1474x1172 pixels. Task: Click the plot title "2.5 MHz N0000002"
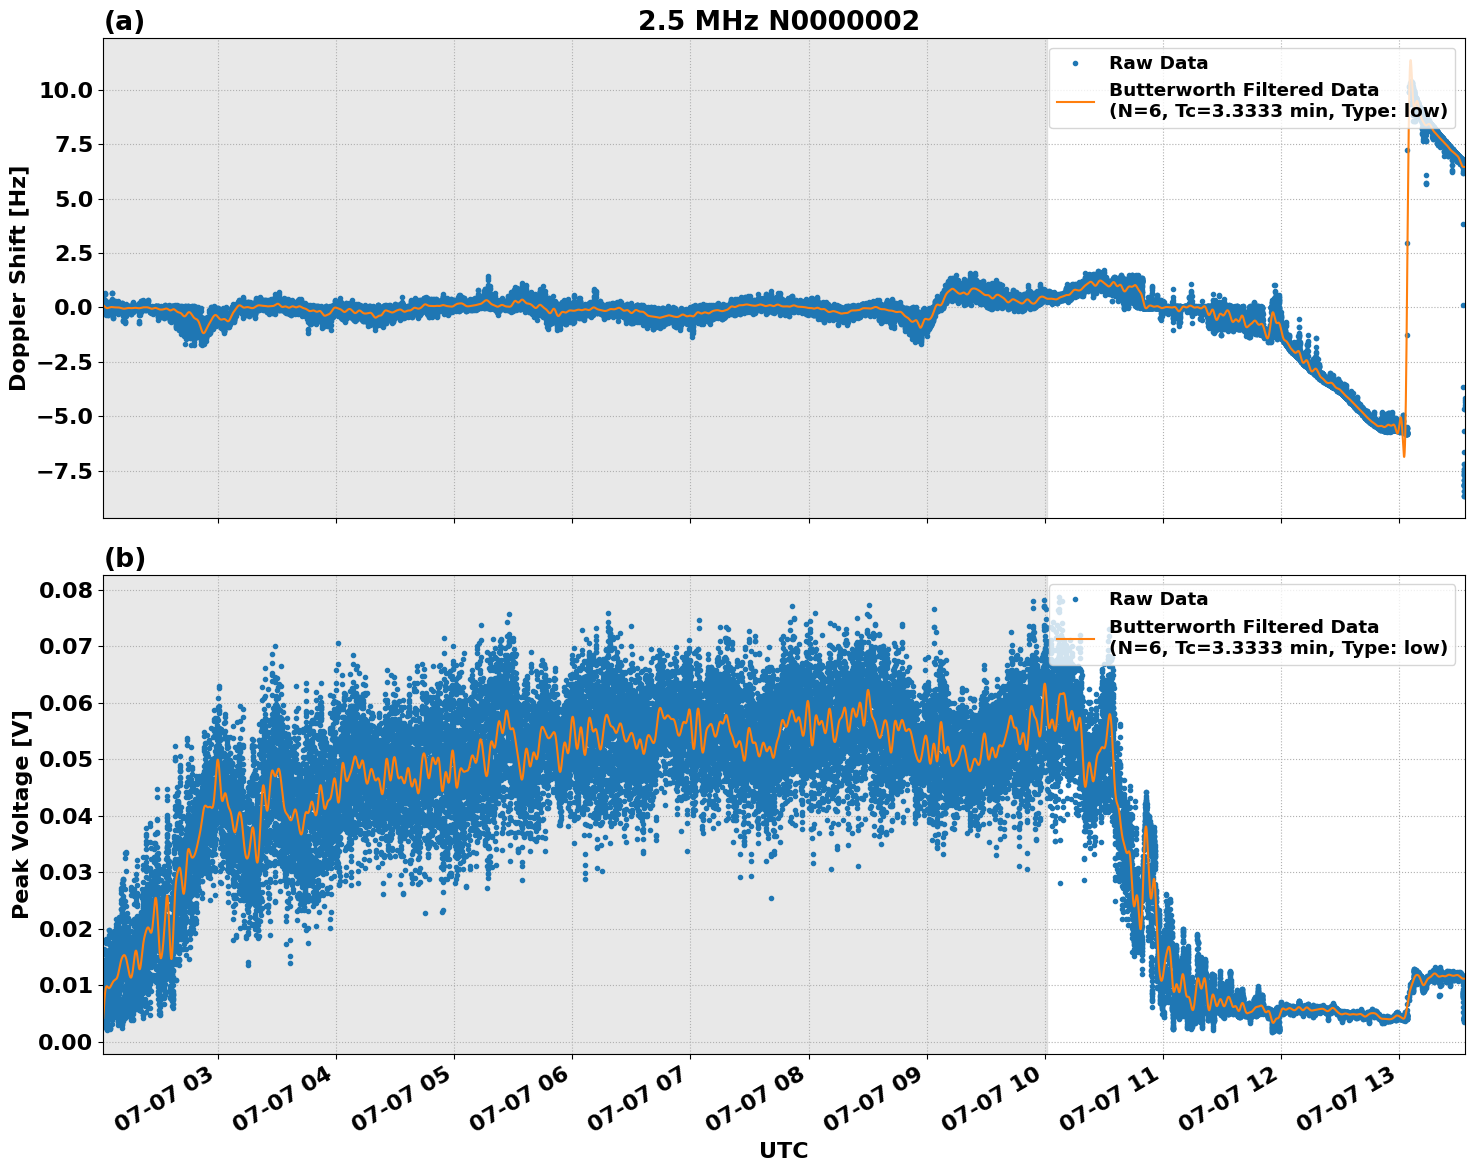(x=778, y=21)
